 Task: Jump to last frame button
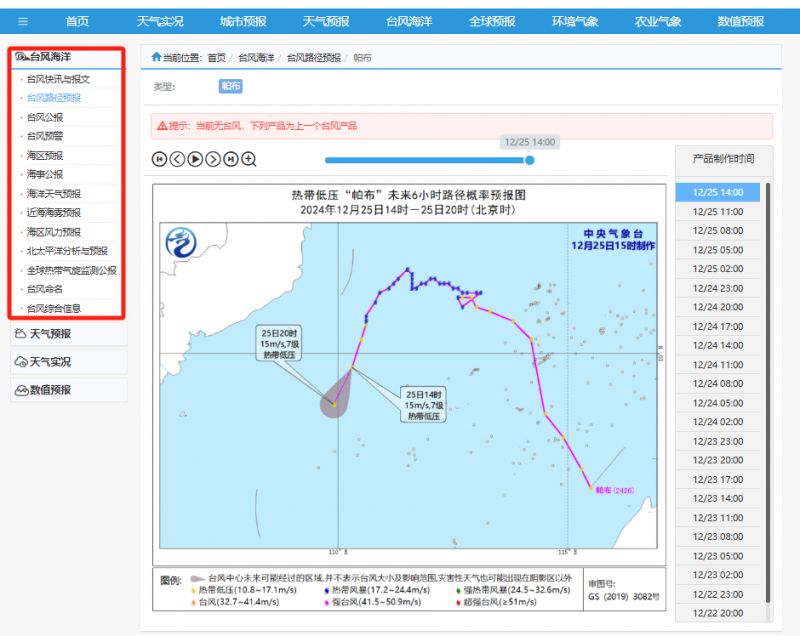pos(231,160)
